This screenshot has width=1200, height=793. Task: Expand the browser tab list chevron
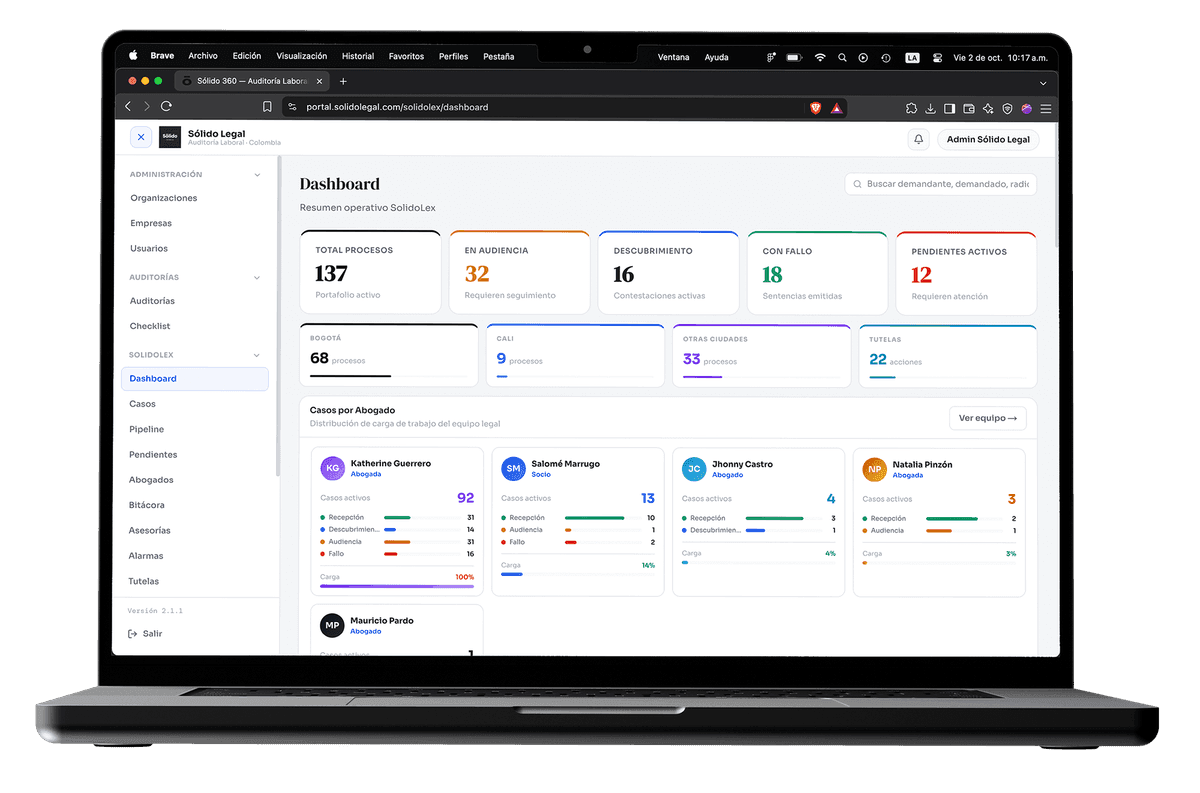(x=1043, y=83)
